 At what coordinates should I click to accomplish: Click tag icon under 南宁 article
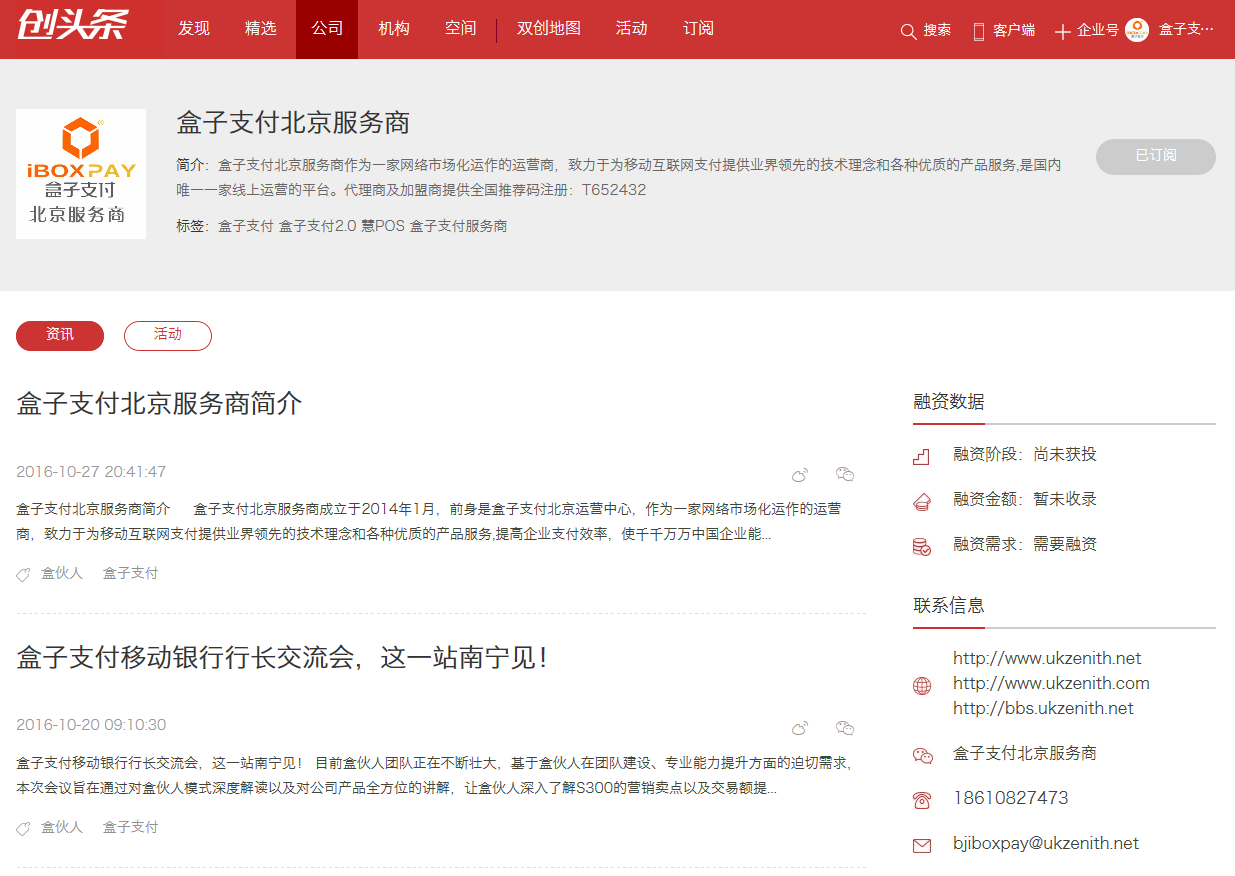(23, 829)
